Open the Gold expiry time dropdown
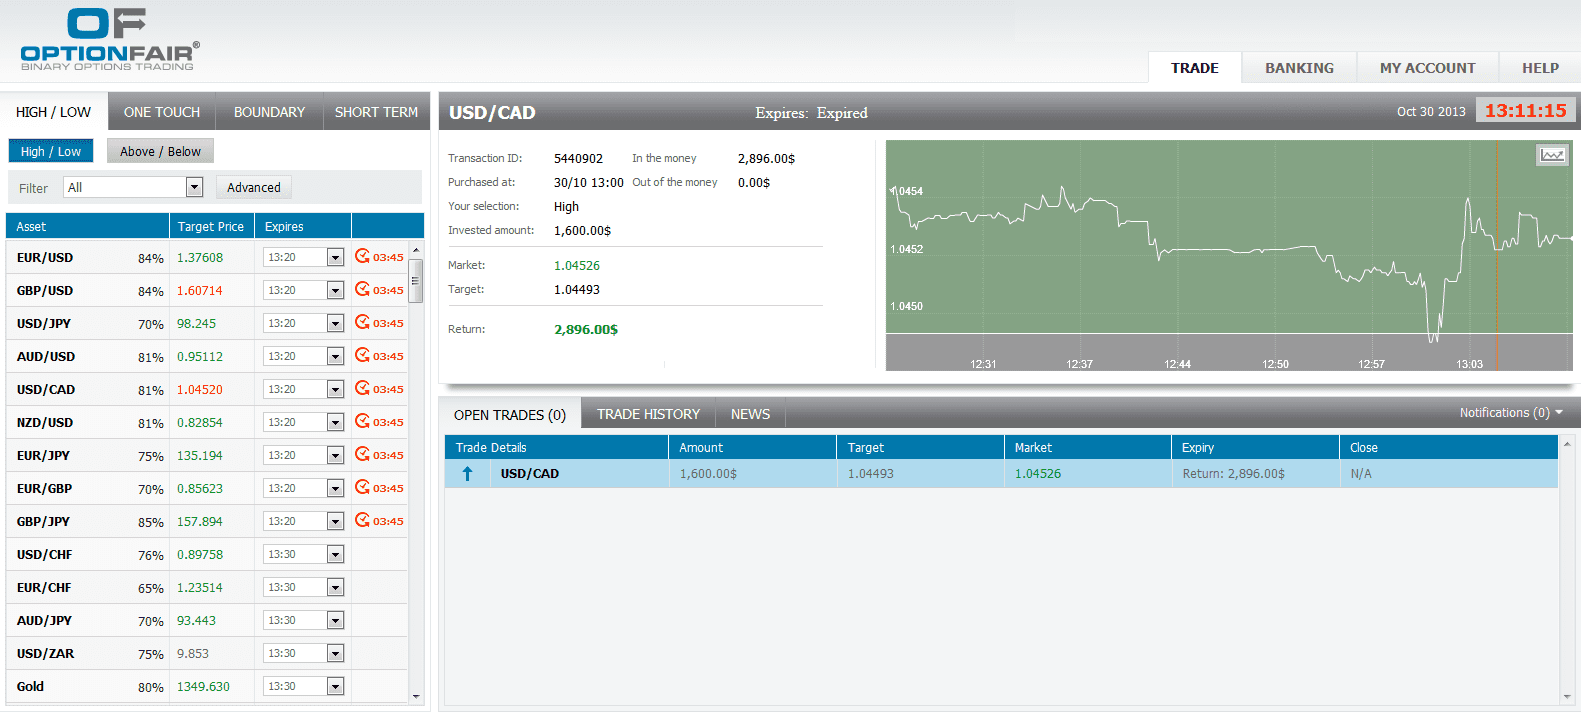Image resolution: width=1581 pixels, height=721 pixels. click(335, 687)
